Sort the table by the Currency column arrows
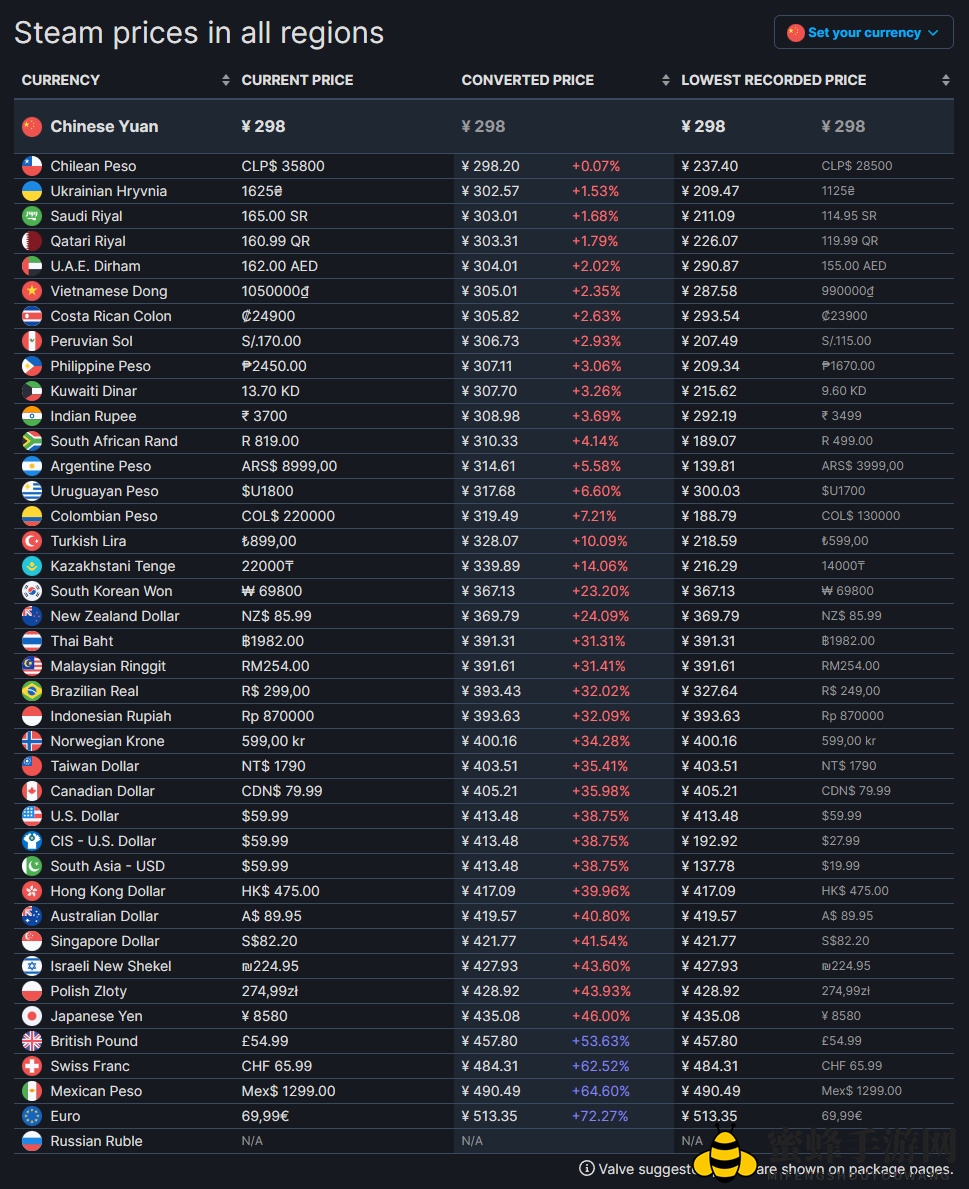 (x=225, y=80)
